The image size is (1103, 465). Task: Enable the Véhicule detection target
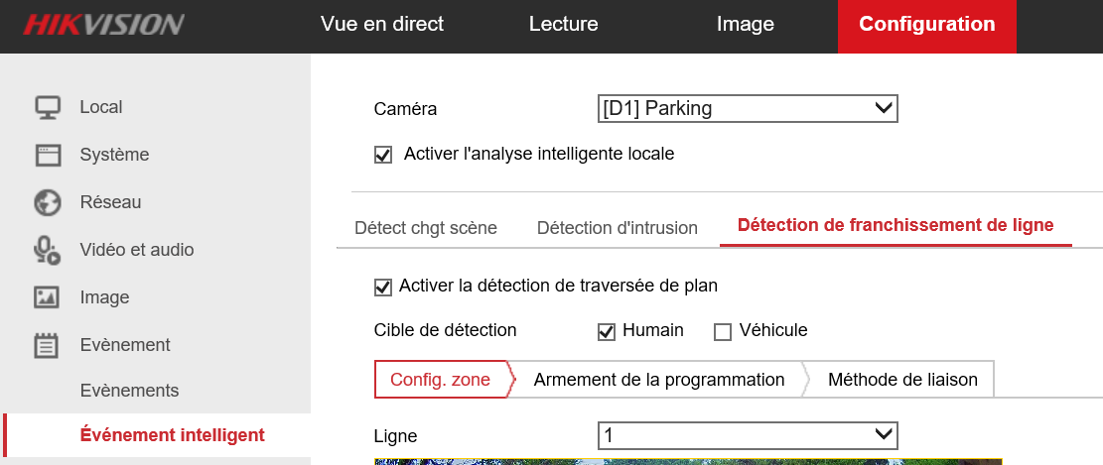pos(723,331)
